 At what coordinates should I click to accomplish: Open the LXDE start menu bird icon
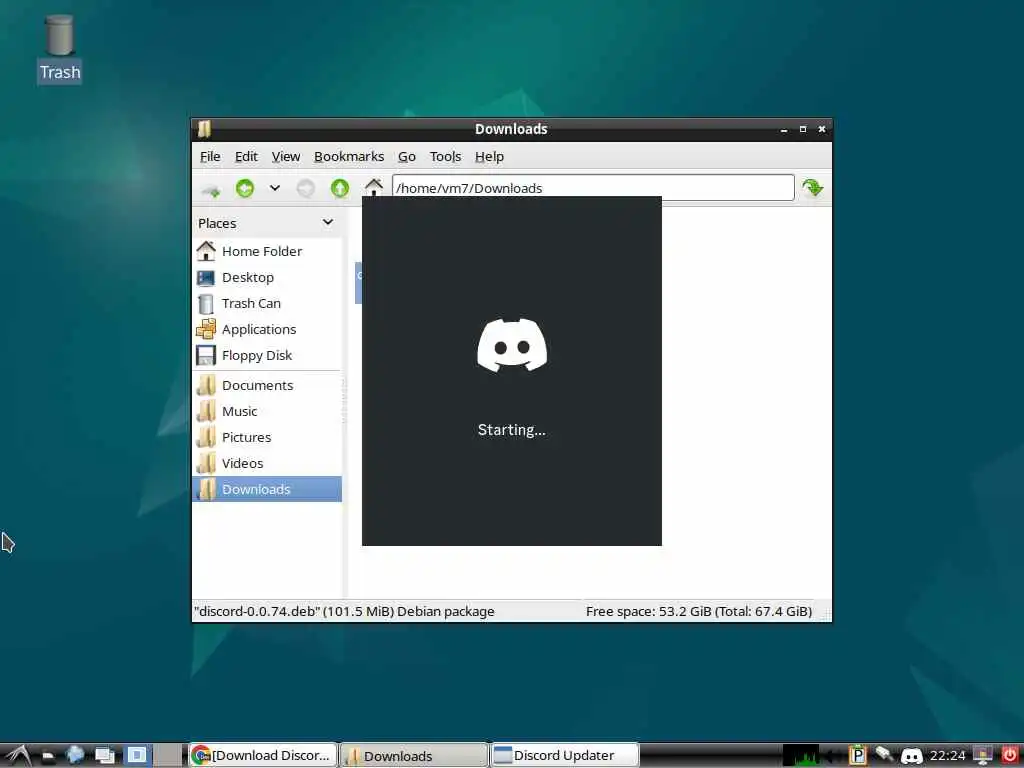coord(18,756)
